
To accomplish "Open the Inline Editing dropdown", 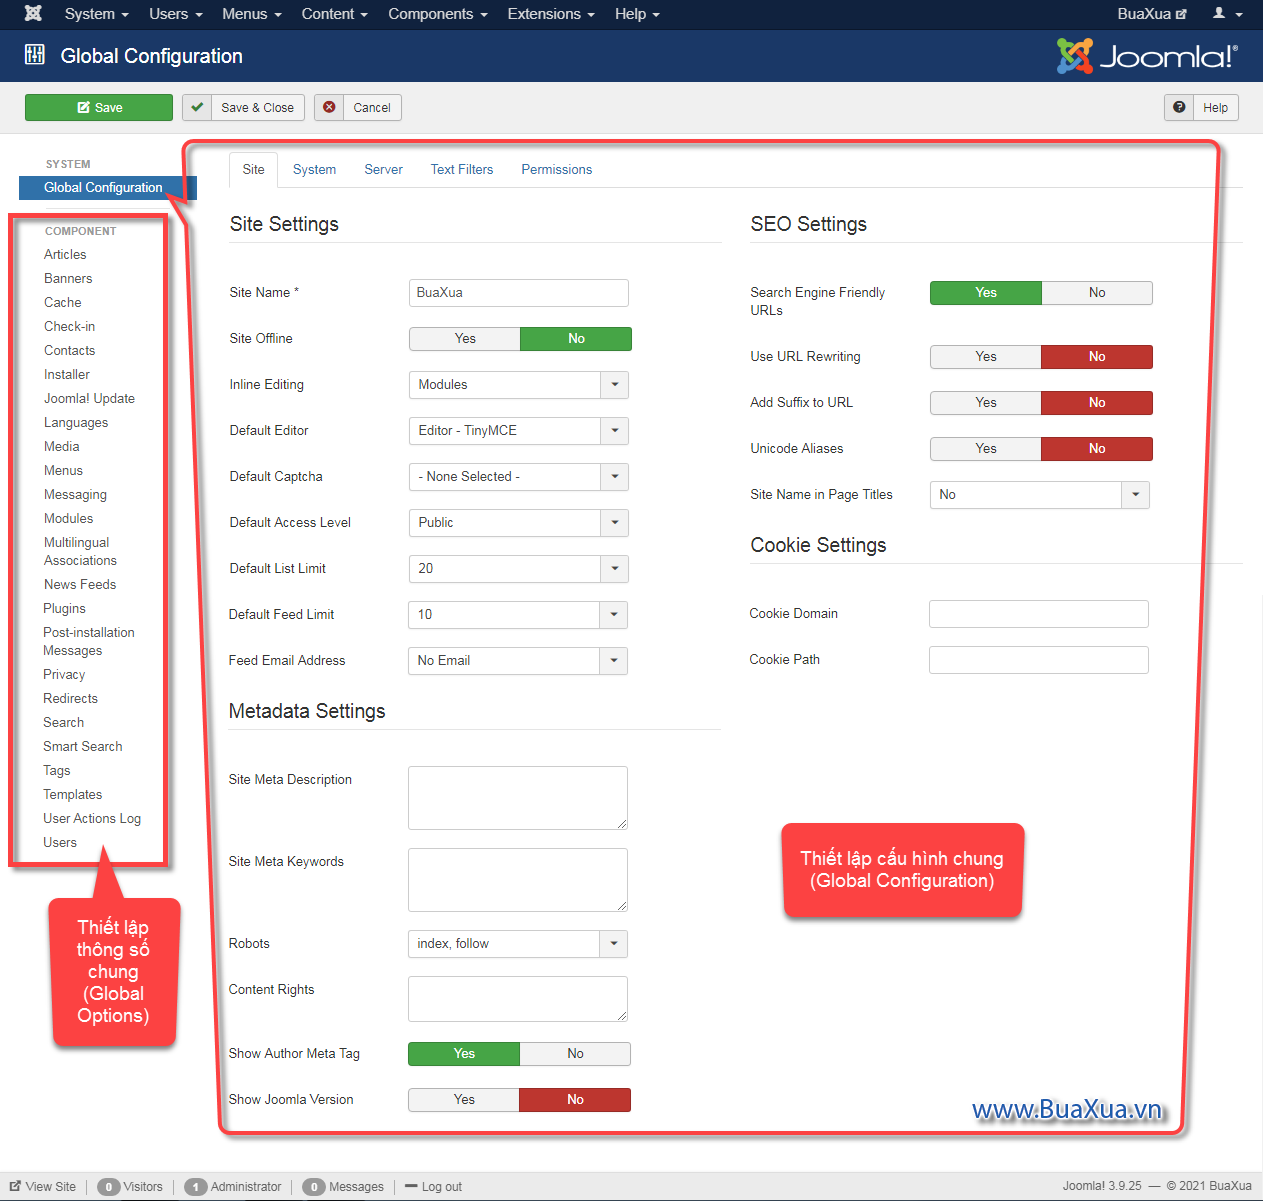I will (519, 385).
